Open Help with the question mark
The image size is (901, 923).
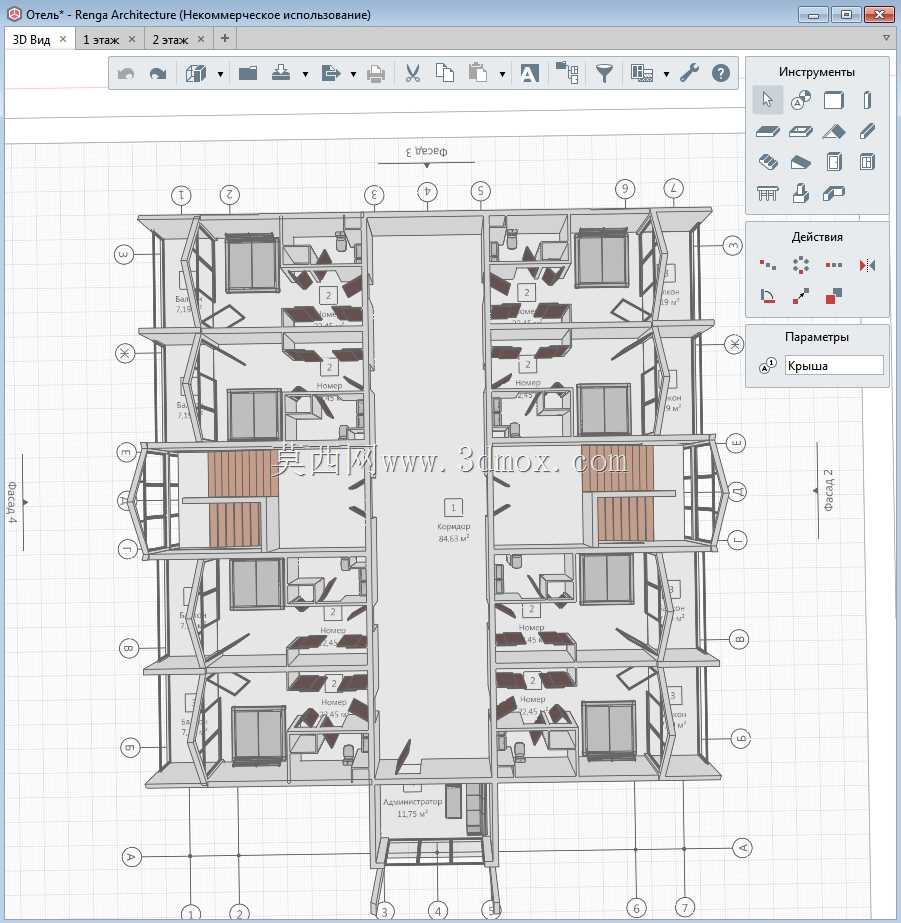[721, 74]
